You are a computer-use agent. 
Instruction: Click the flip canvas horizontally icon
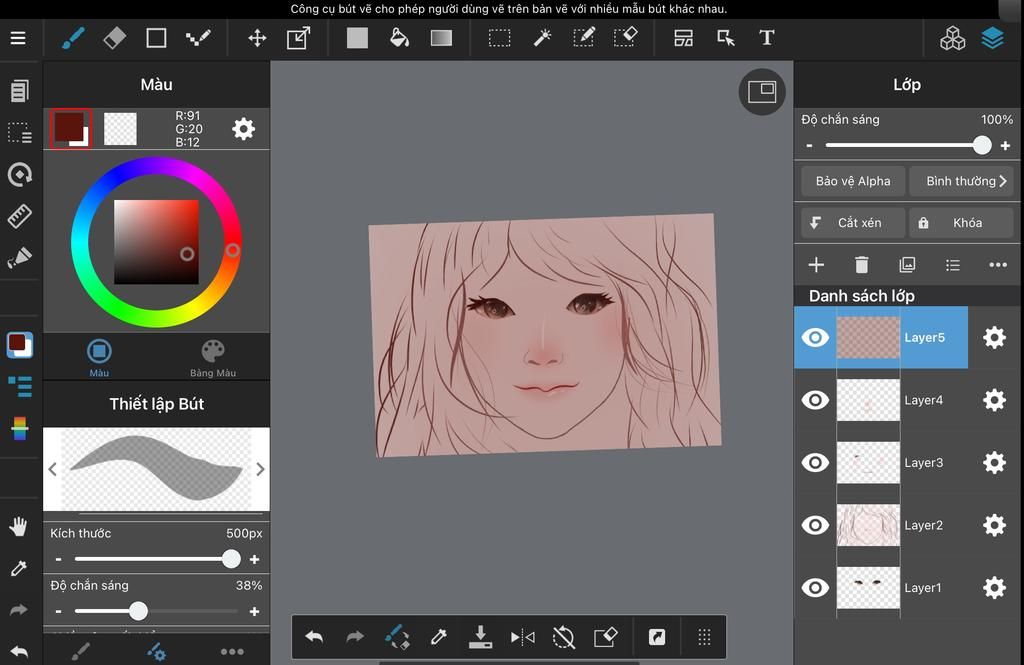[x=522, y=637]
